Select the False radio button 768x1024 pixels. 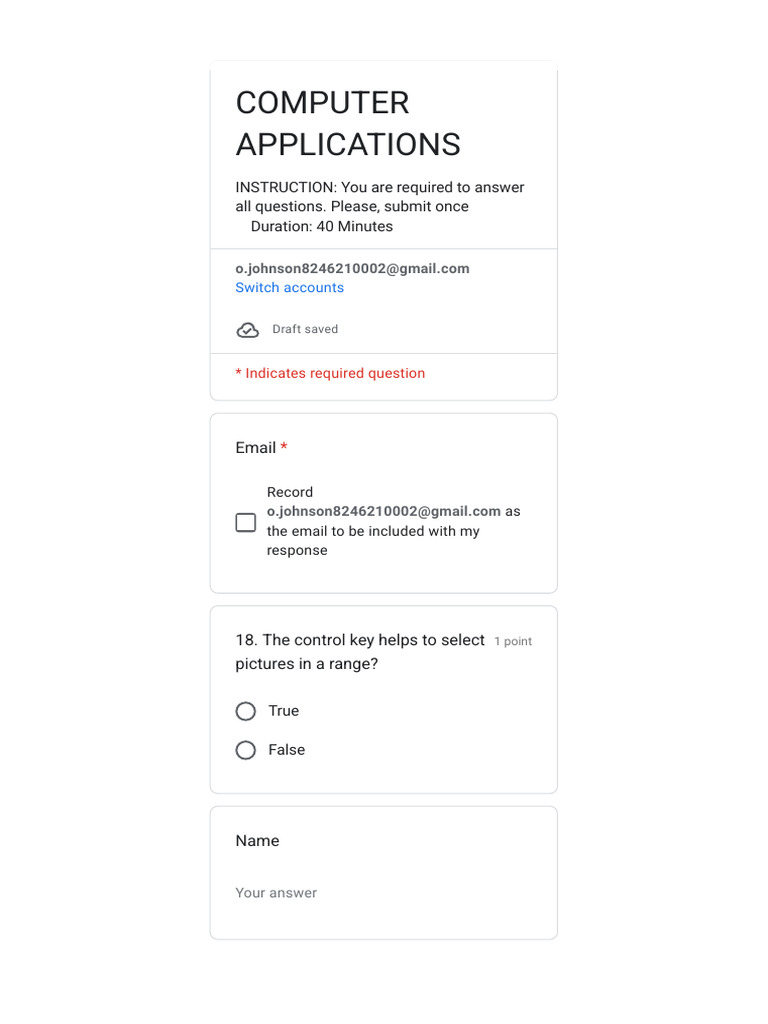pyautogui.click(x=246, y=750)
